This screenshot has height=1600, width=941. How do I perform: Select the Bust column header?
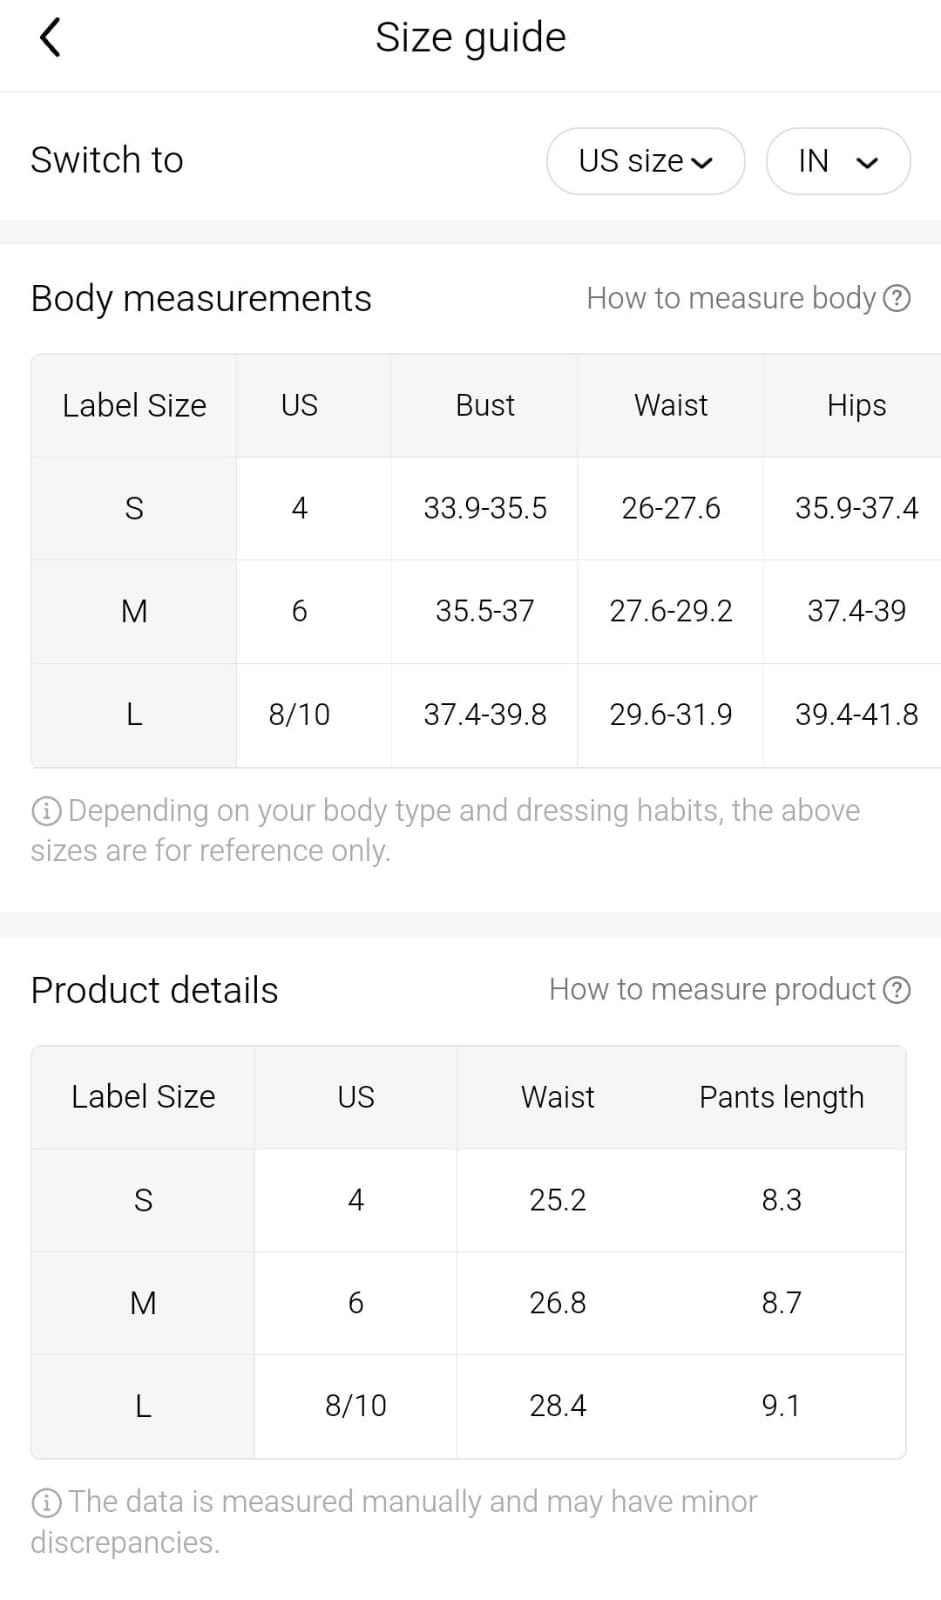click(485, 405)
